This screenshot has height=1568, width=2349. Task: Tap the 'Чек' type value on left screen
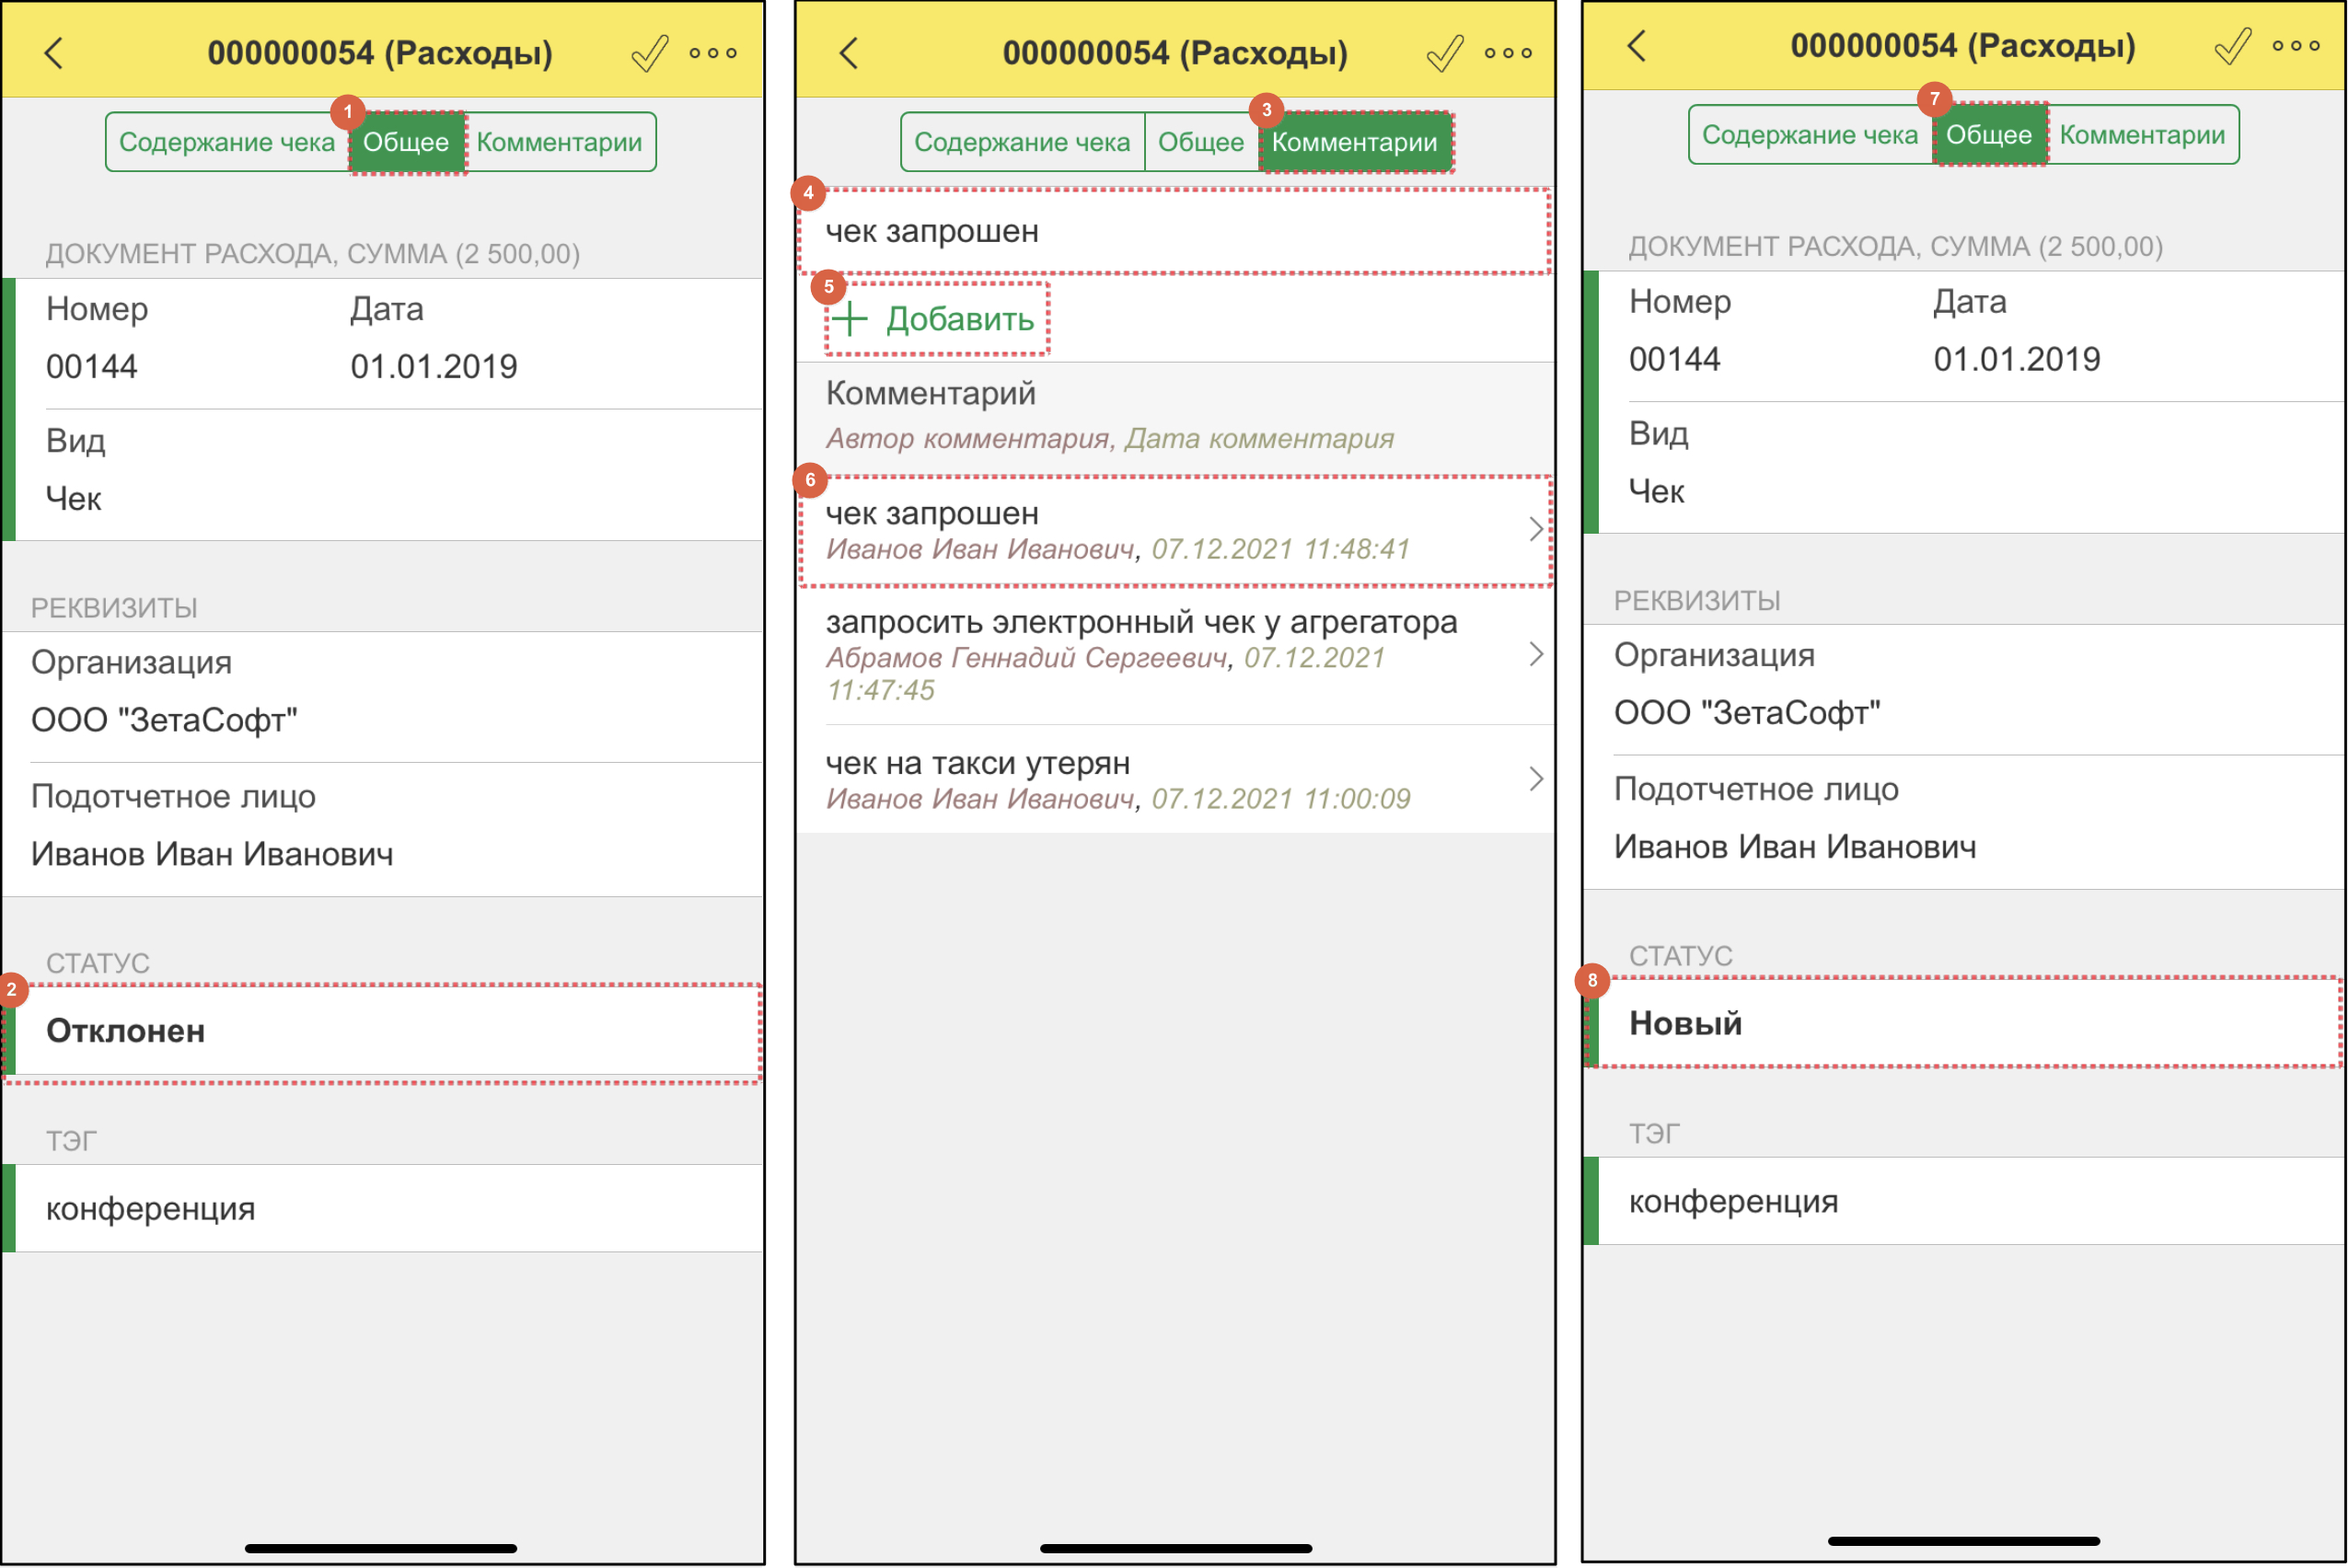pos(74,499)
